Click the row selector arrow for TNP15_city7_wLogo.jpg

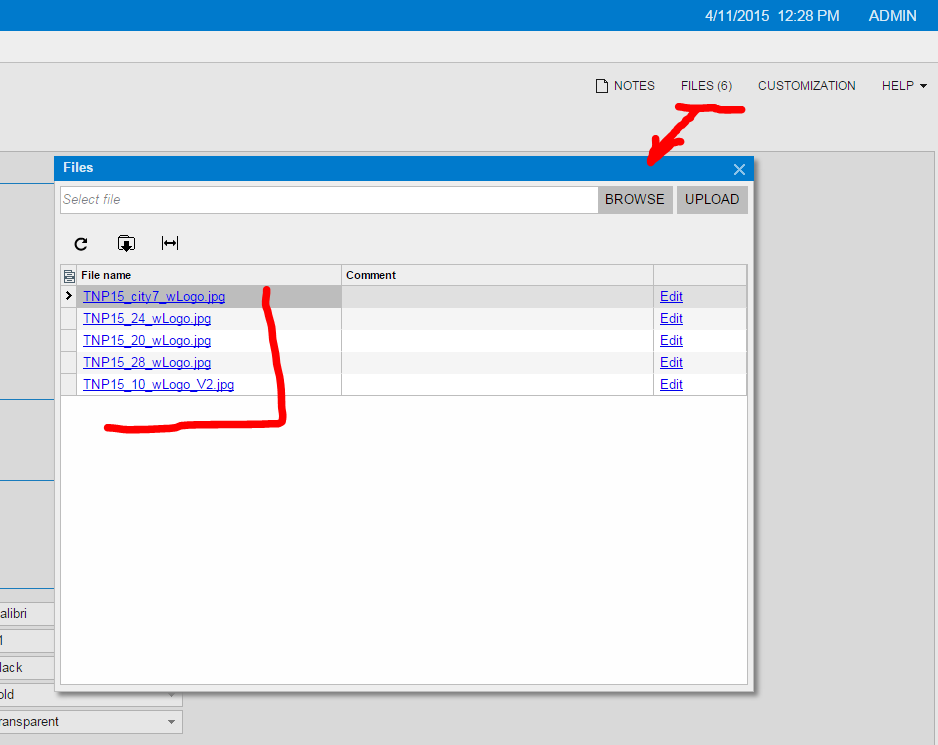[69, 296]
